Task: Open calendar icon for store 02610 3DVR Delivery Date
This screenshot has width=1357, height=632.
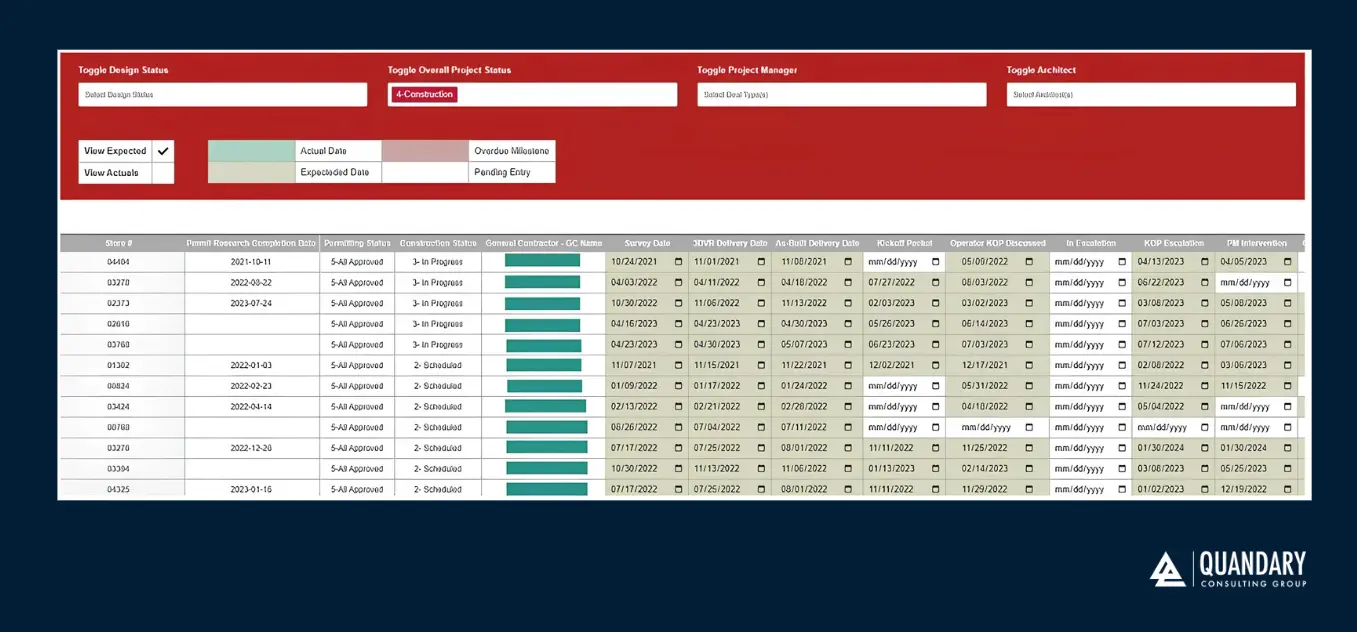Action: (761, 324)
